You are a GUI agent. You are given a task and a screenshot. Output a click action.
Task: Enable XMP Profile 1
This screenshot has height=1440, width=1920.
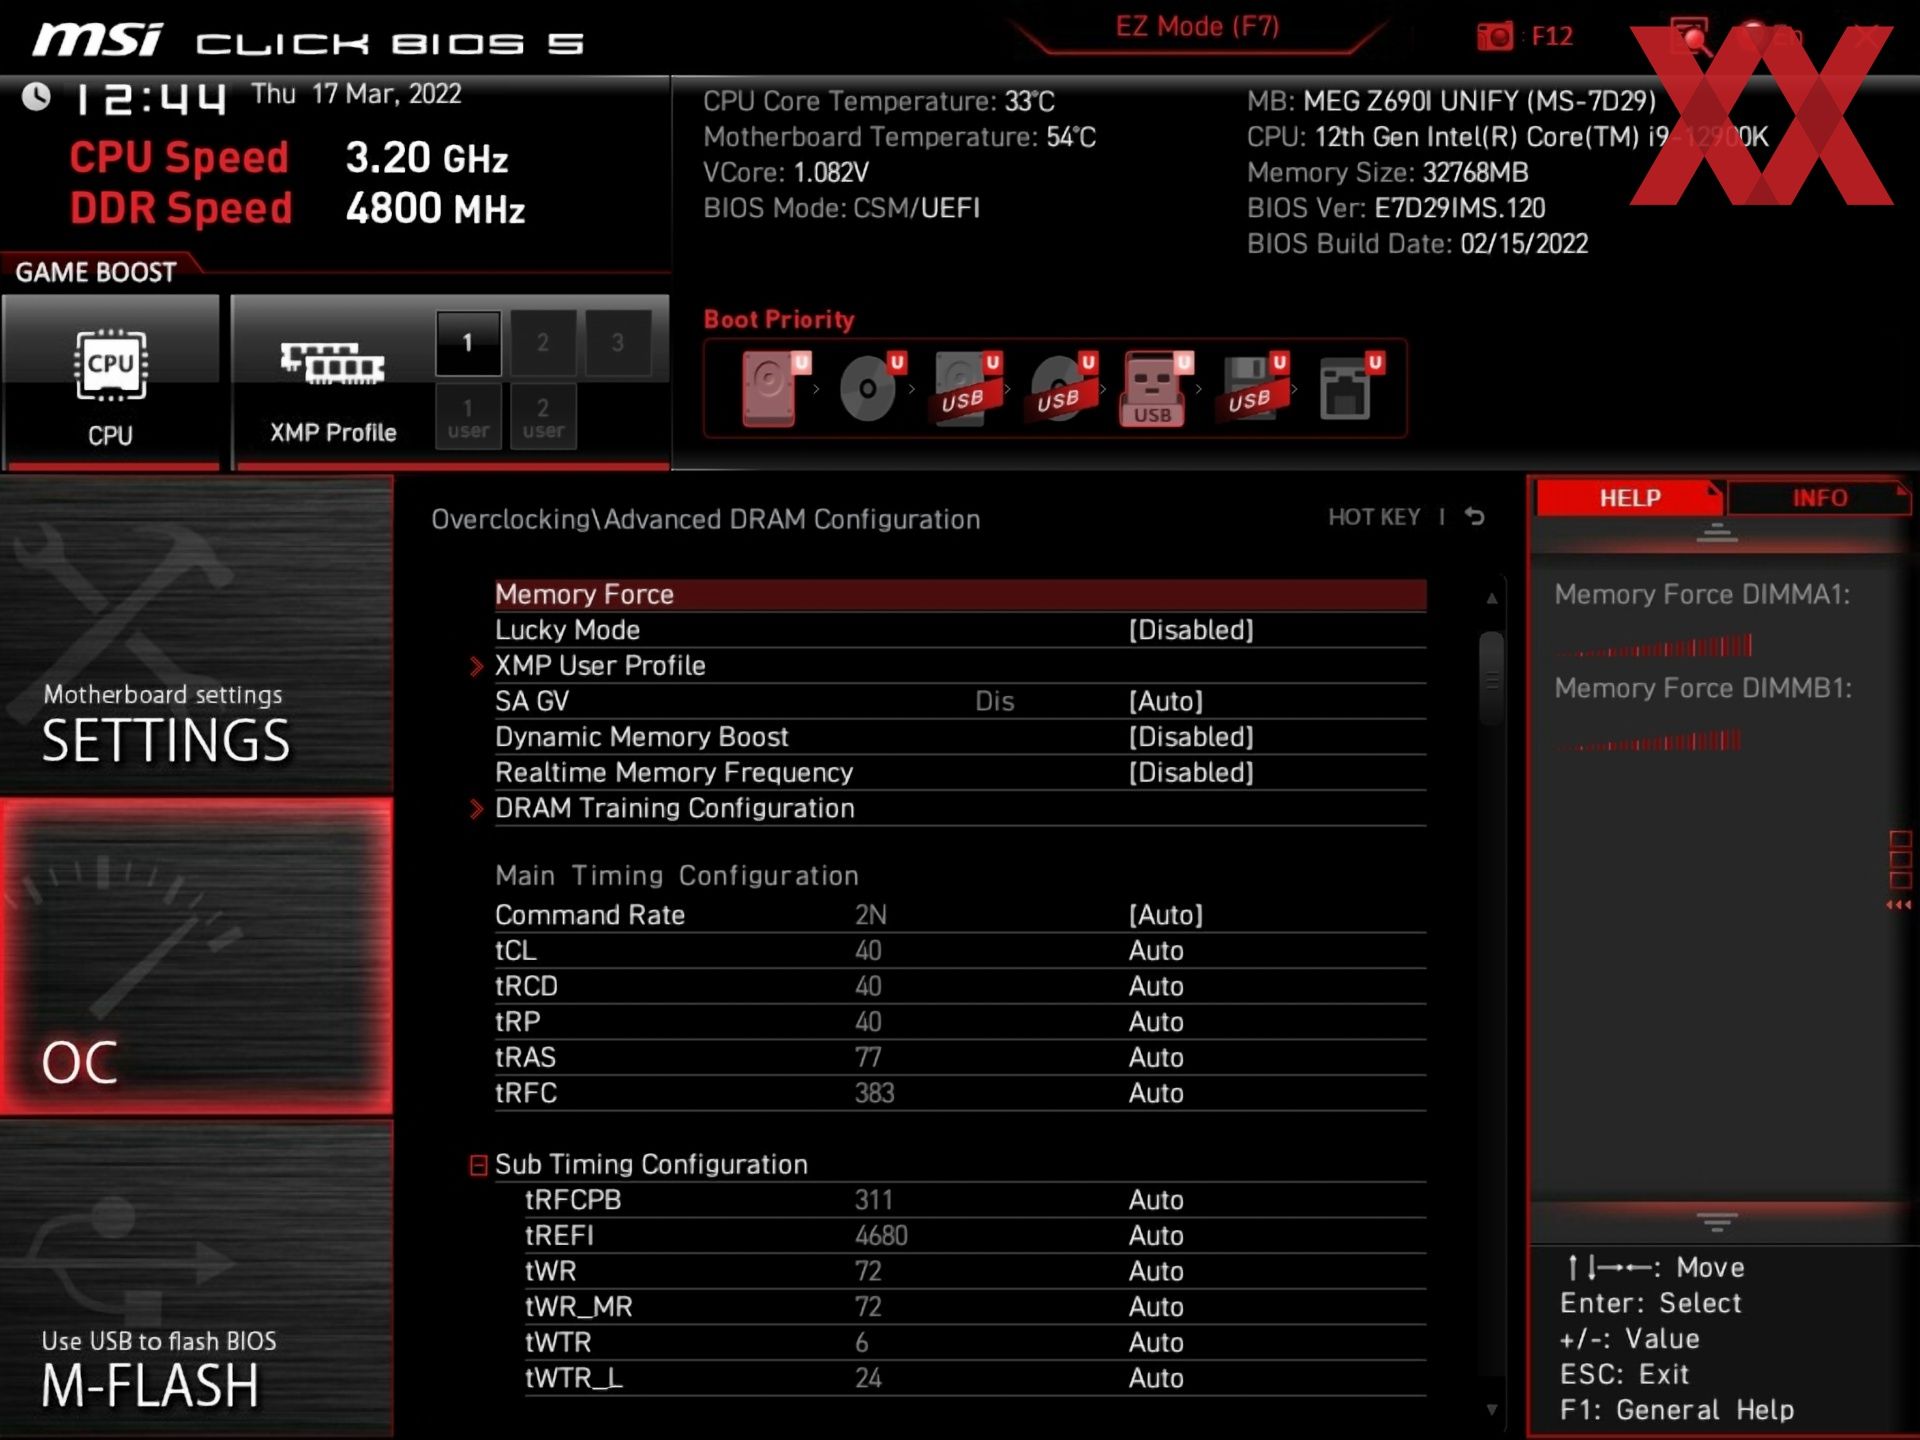(x=467, y=343)
